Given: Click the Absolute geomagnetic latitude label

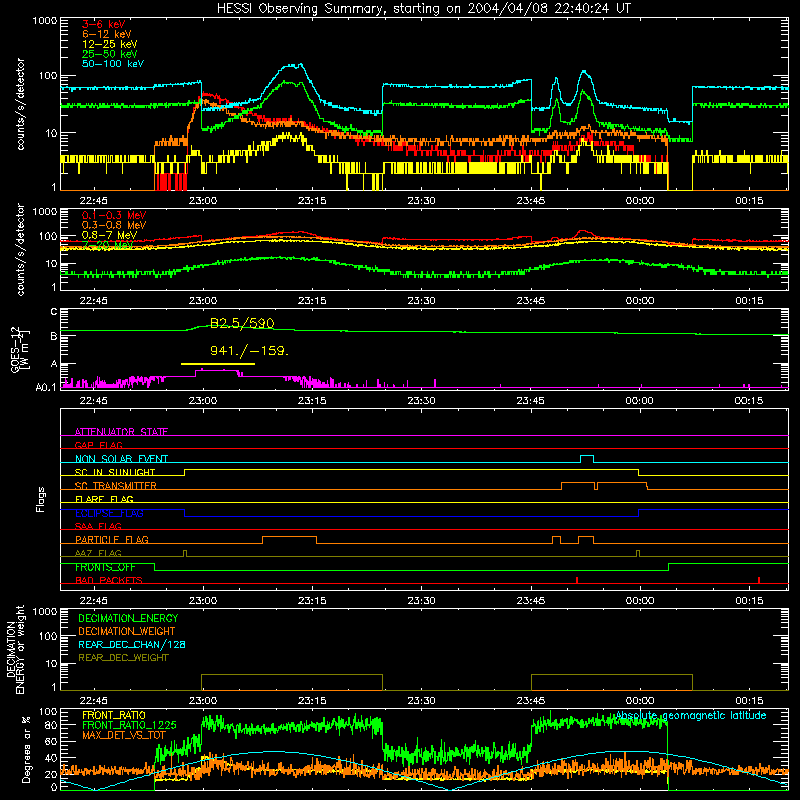Looking at the screenshot, I should [691, 715].
